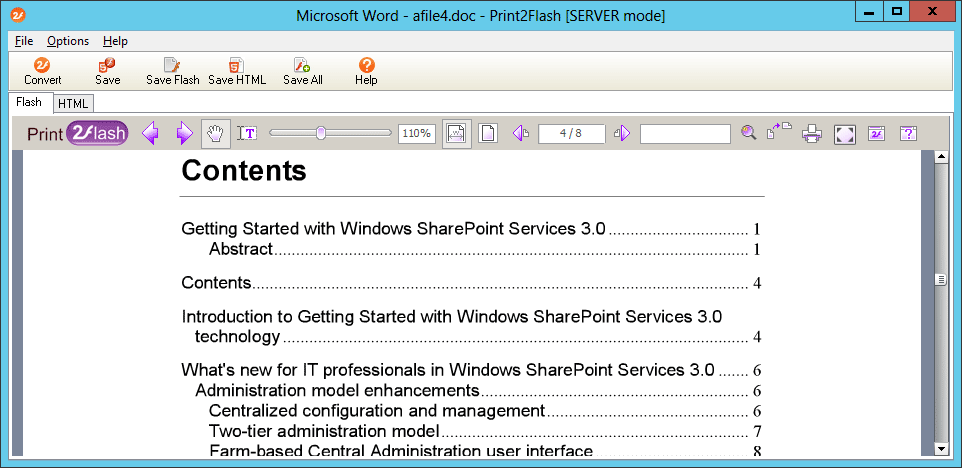The width and height of the screenshot is (962, 468).
Task: Click the Save HTML button
Action: pyautogui.click(x=237, y=71)
